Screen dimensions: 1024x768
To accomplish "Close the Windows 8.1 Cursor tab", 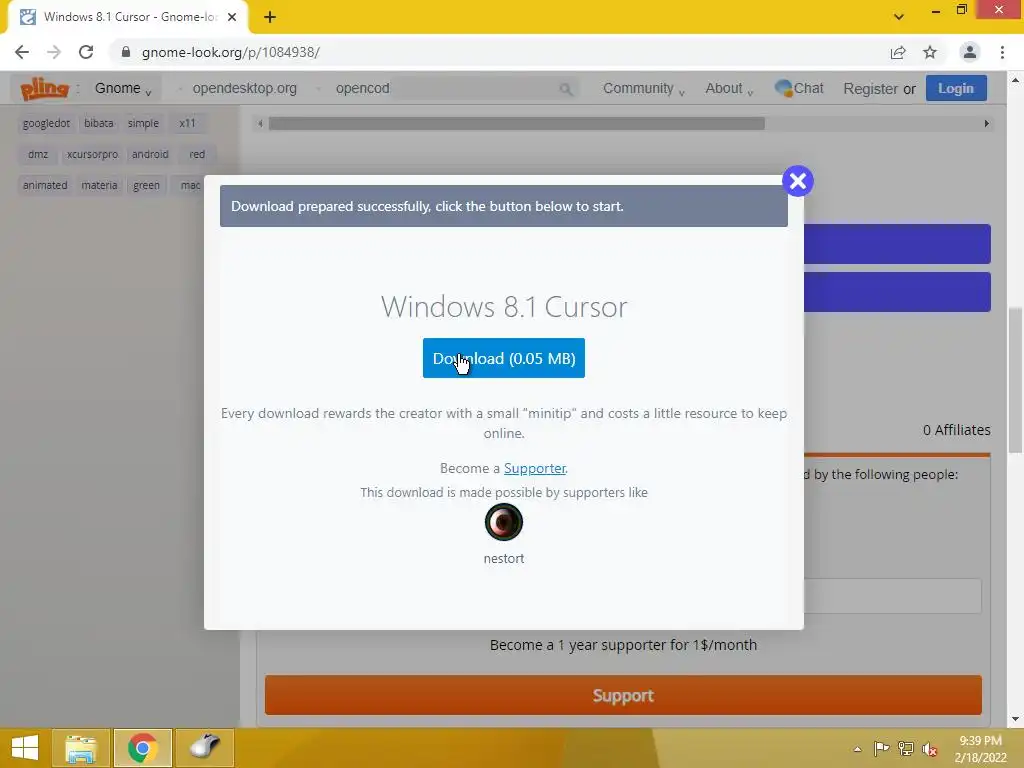I will click(x=232, y=17).
